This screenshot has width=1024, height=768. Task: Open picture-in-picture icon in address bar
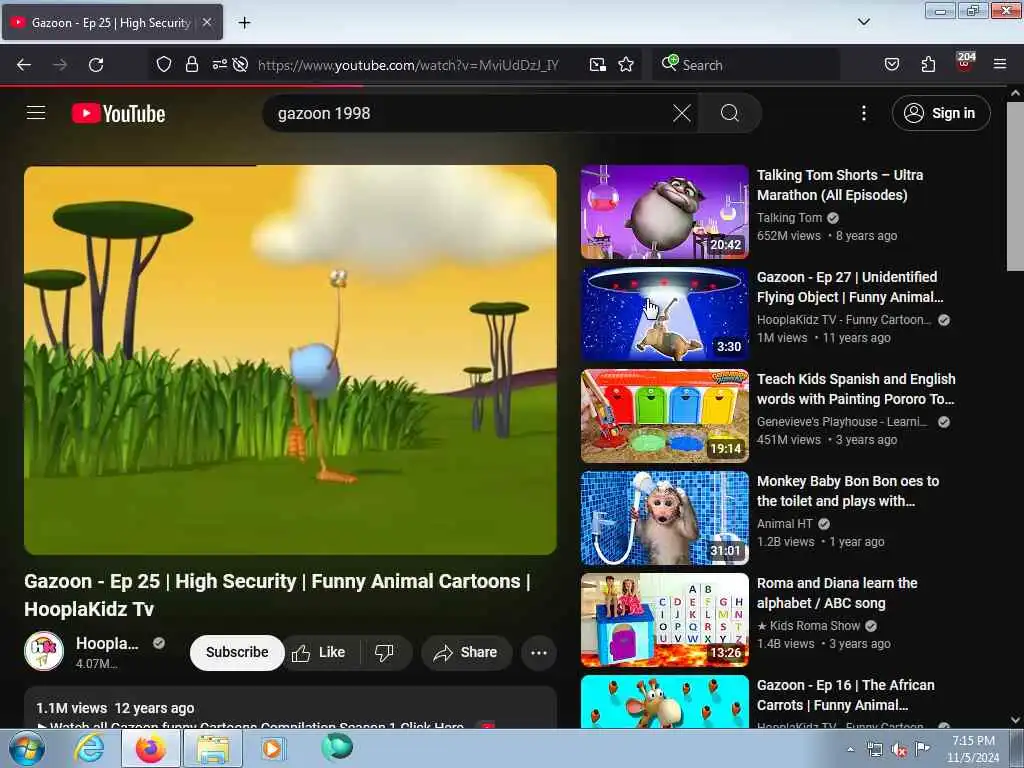tap(597, 65)
